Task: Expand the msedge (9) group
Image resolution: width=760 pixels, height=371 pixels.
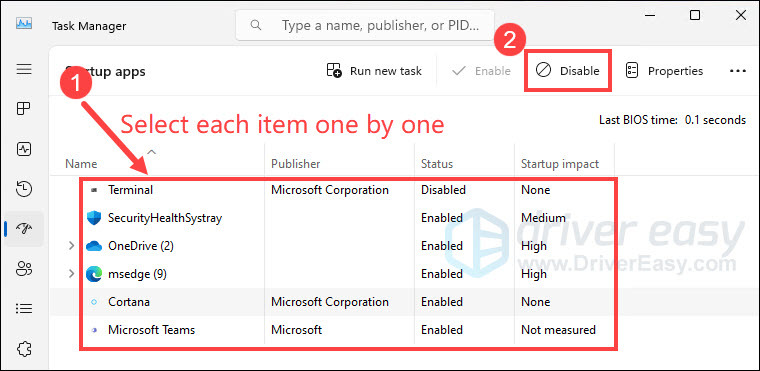Action: click(71, 274)
